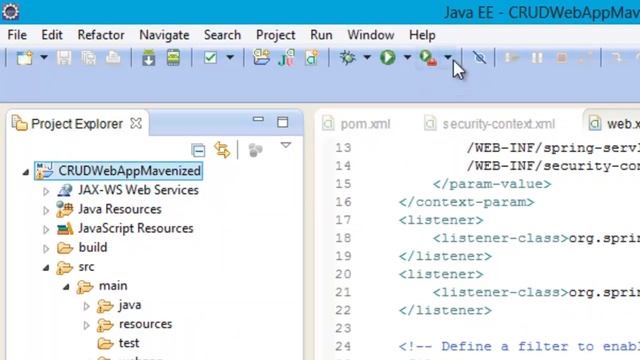This screenshot has height=360, width=640.
Task: Click the green server toolbar icon
Action: [x=173, y=58]
